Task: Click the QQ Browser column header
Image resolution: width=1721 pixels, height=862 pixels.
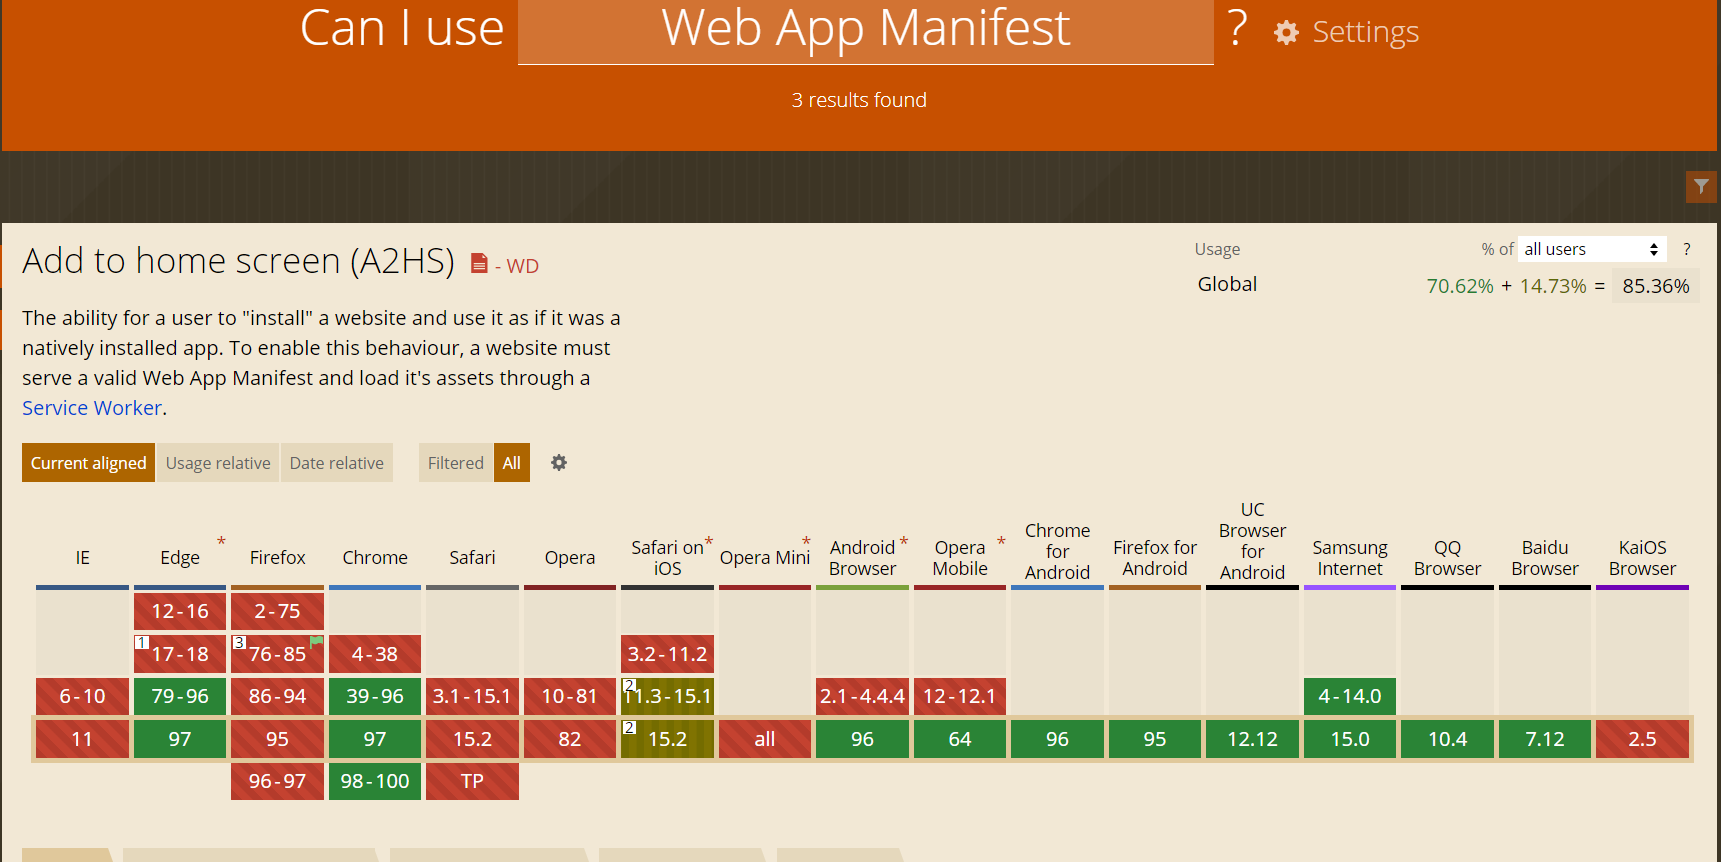Action: point(1447,558)
